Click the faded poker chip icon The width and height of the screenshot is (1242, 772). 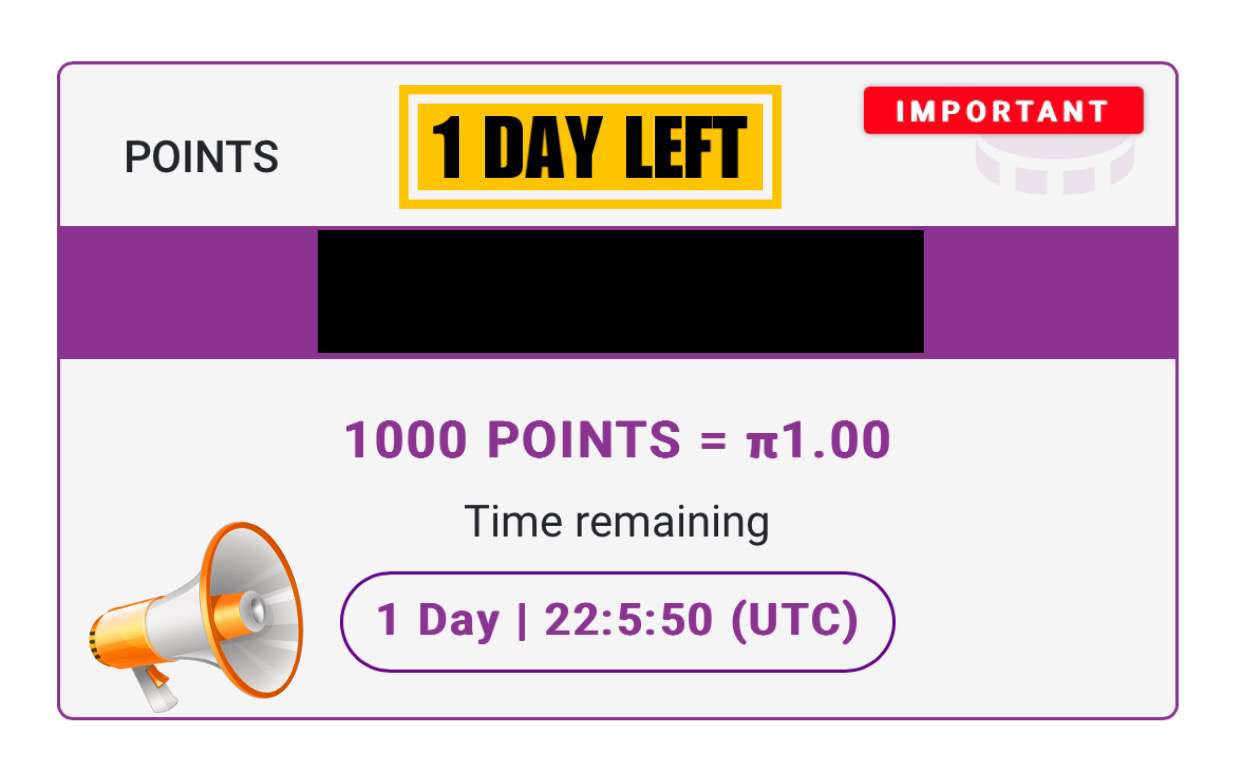point(1054,162)
